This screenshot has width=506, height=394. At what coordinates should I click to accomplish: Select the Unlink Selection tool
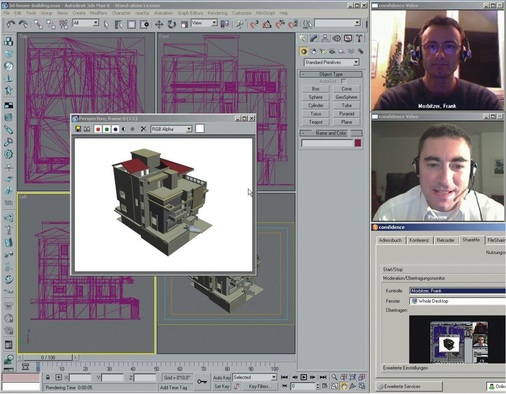pos(51,24)
